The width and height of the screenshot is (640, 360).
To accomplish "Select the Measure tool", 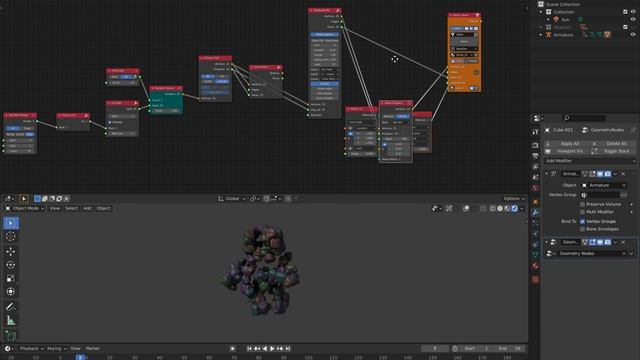I will tap(11, 321).
